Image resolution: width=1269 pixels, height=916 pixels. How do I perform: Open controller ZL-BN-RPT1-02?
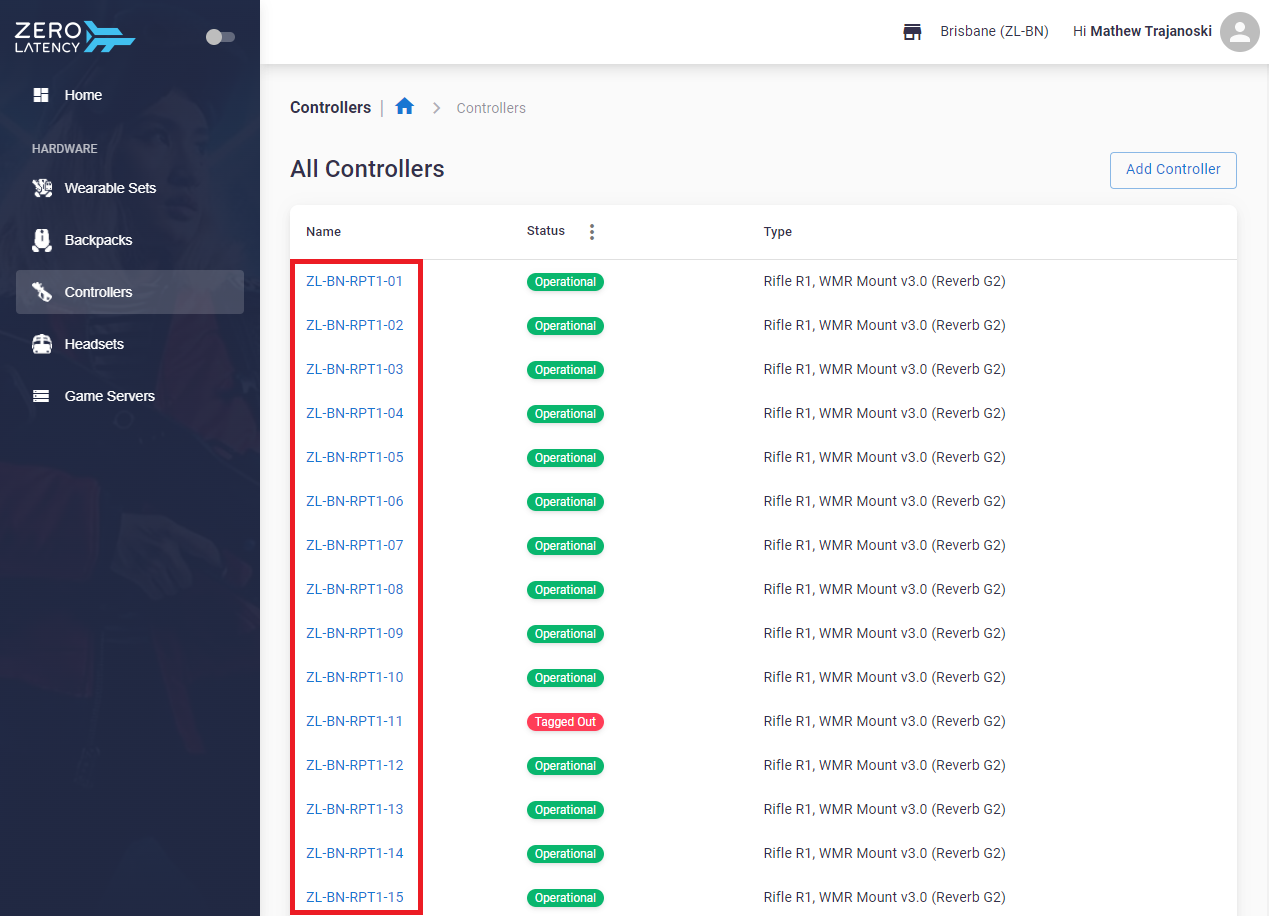click(354, 325)
